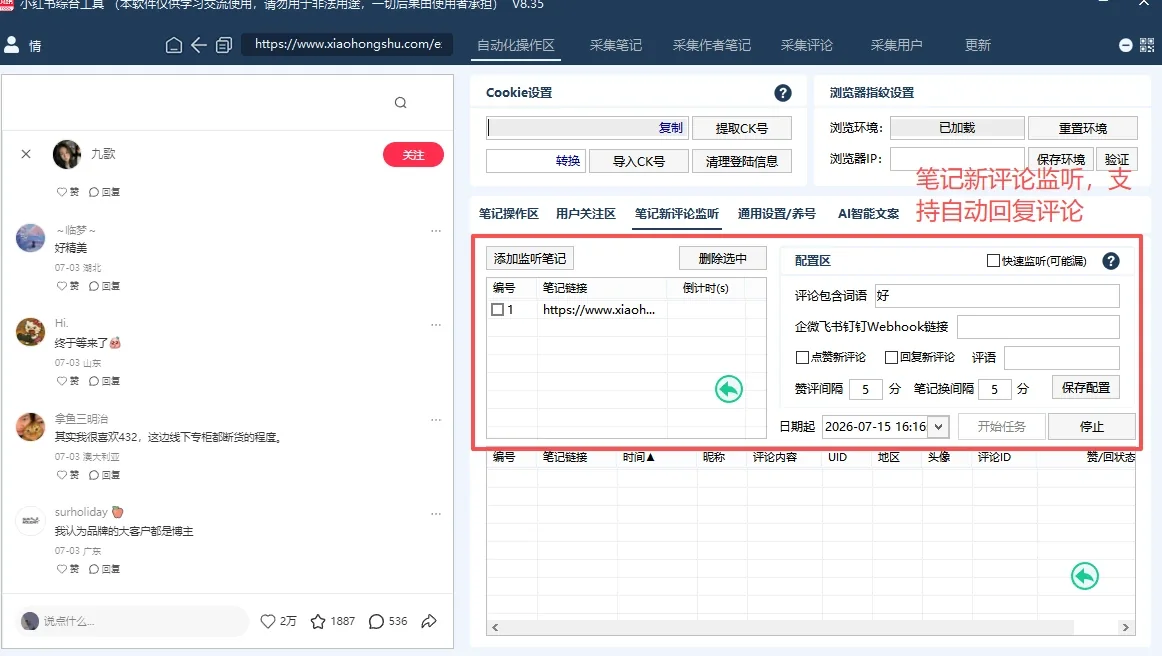Open the 日期起 datetime dropdown arrow
The height and width of the screenshot is (656, 1162).
[x=938, y=427]
